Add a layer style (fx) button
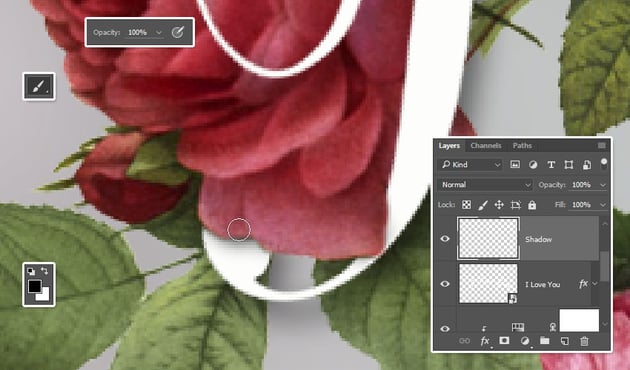Viewport: 630px width, 370px height. coord(485,341)
